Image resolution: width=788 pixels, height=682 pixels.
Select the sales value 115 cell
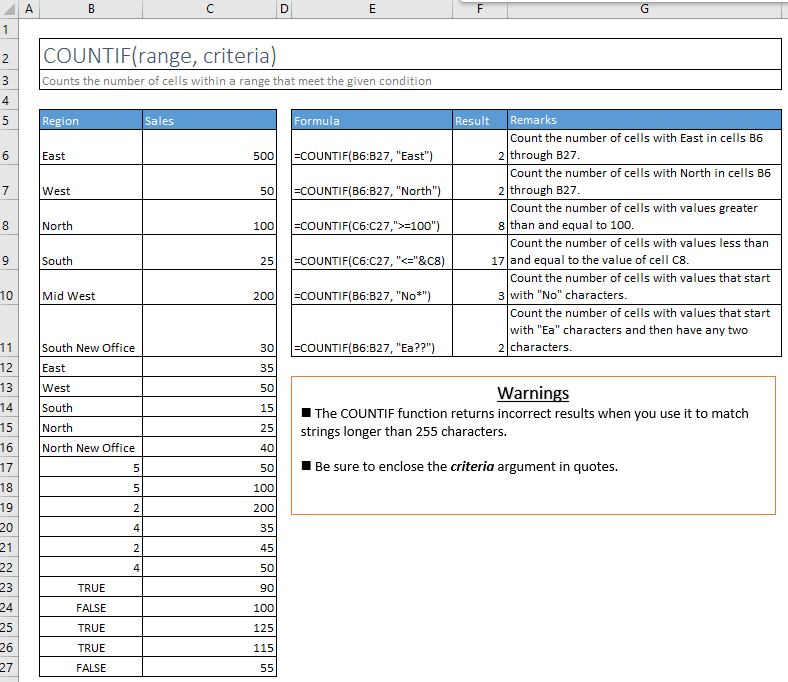[x=210, y=647]
